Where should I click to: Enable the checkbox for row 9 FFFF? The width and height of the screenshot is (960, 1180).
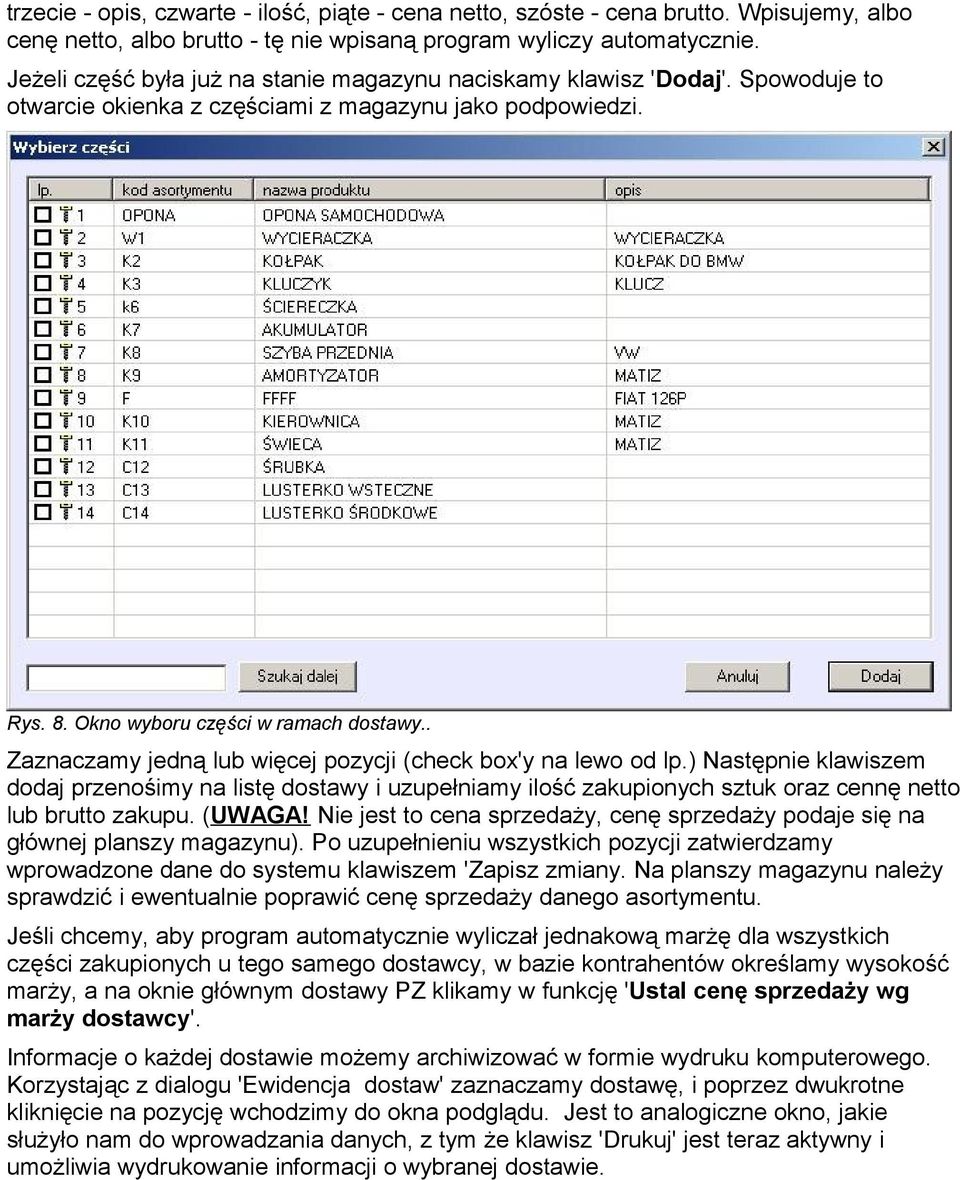[x=43, y=398]
